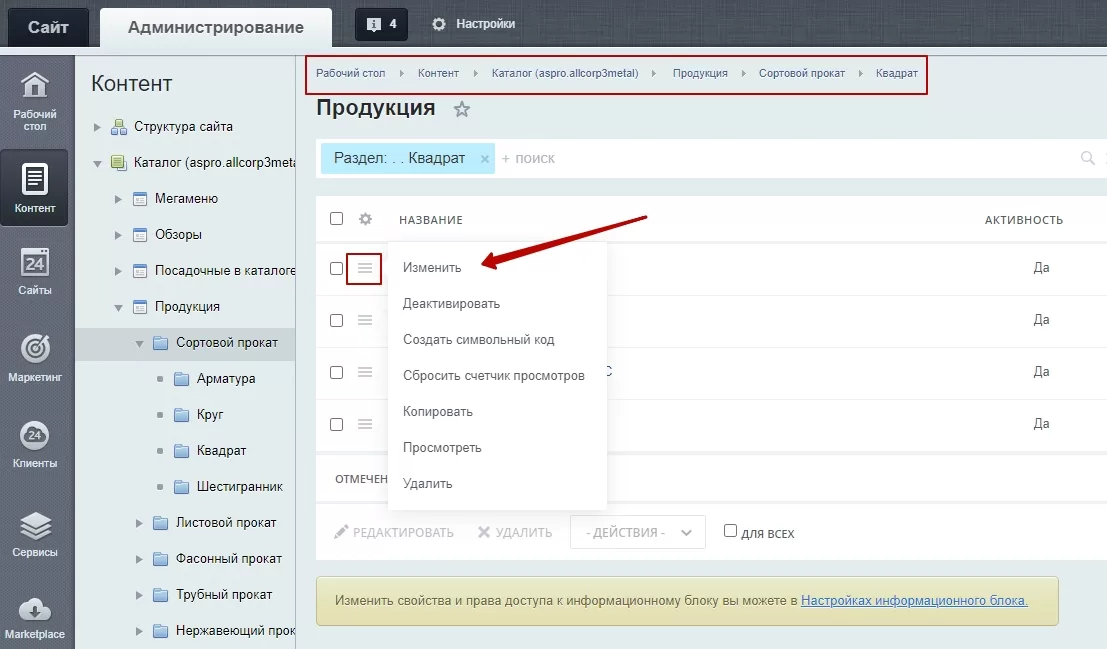Image resolution: width=1107 pixels, height=649 pixels.
Task: Switch to the Сайт tab
Action: click(48, 28)
